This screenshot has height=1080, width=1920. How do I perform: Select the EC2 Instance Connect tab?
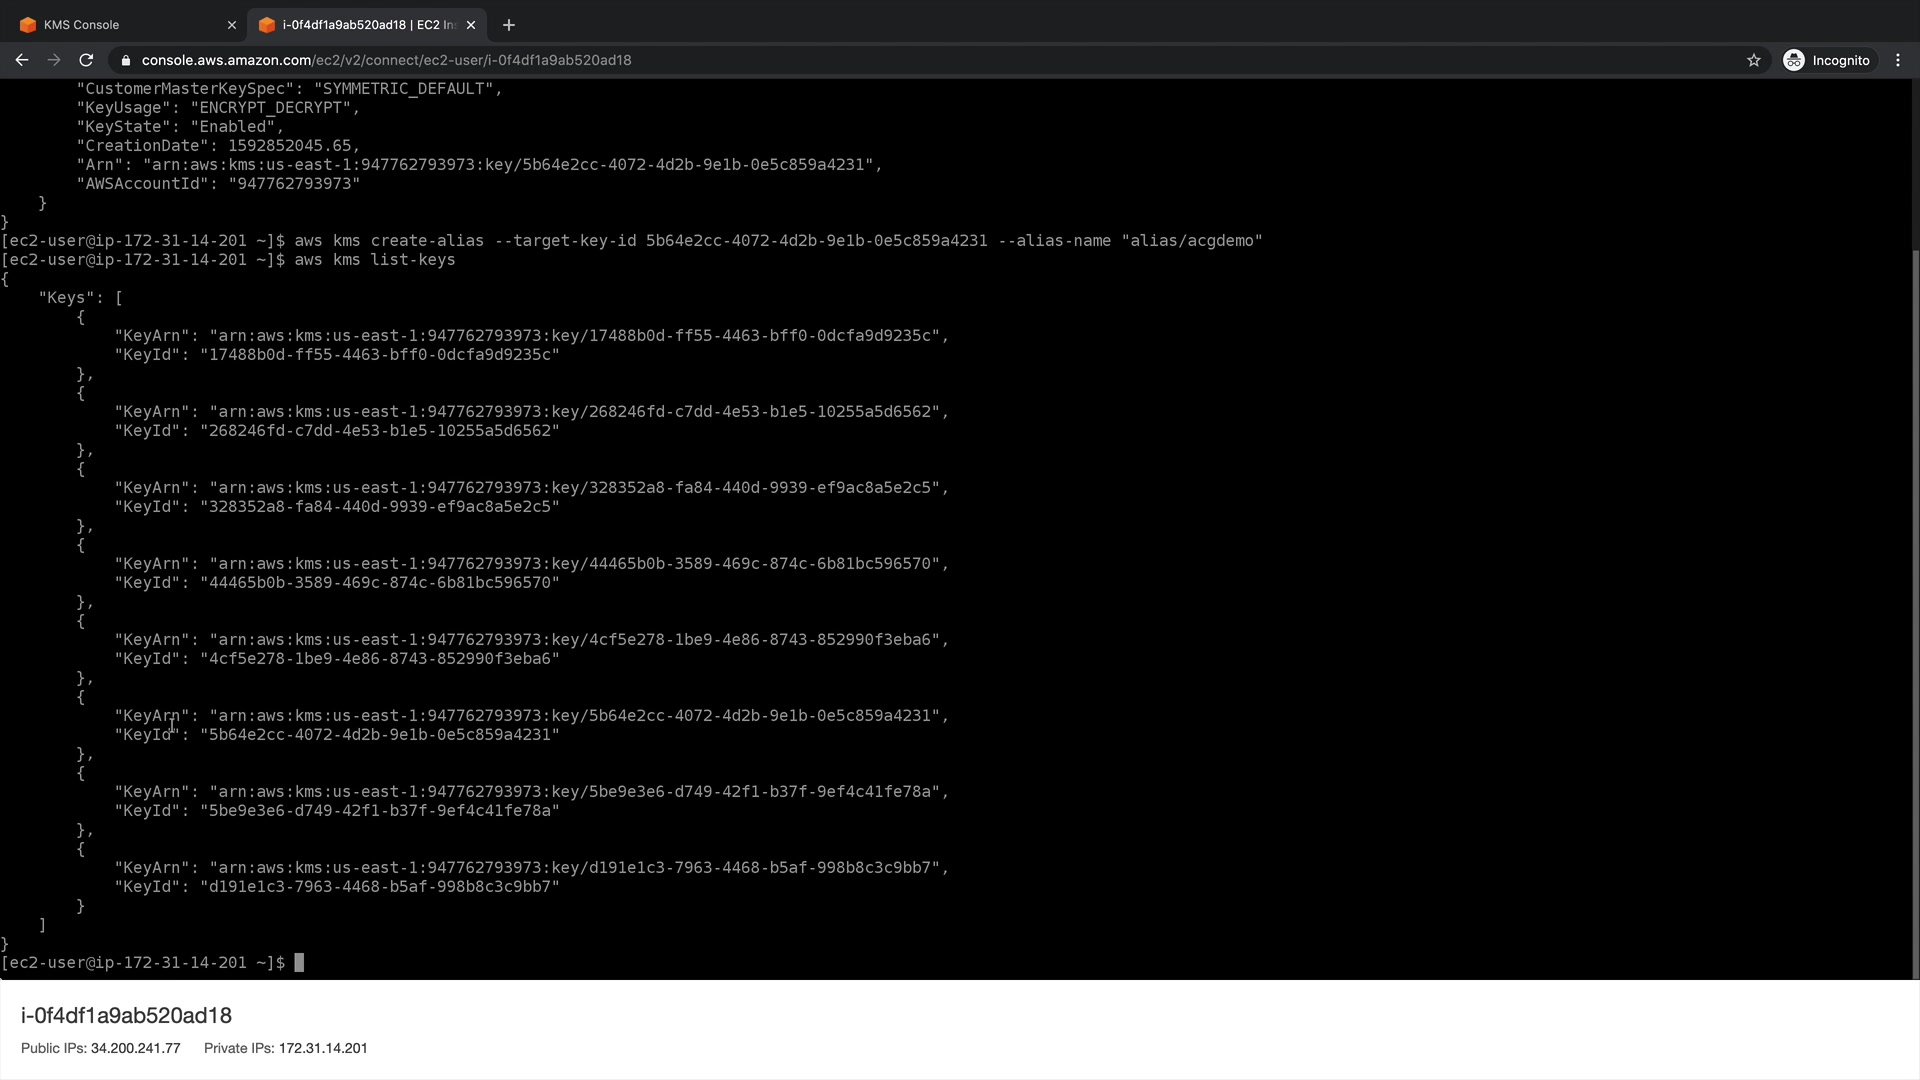[360, 25]
